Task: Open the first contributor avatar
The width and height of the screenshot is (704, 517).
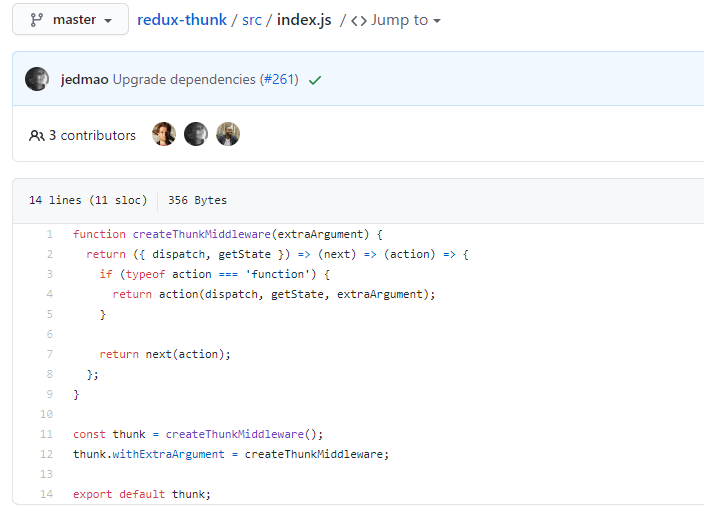Action: click(x=164, y=134)
